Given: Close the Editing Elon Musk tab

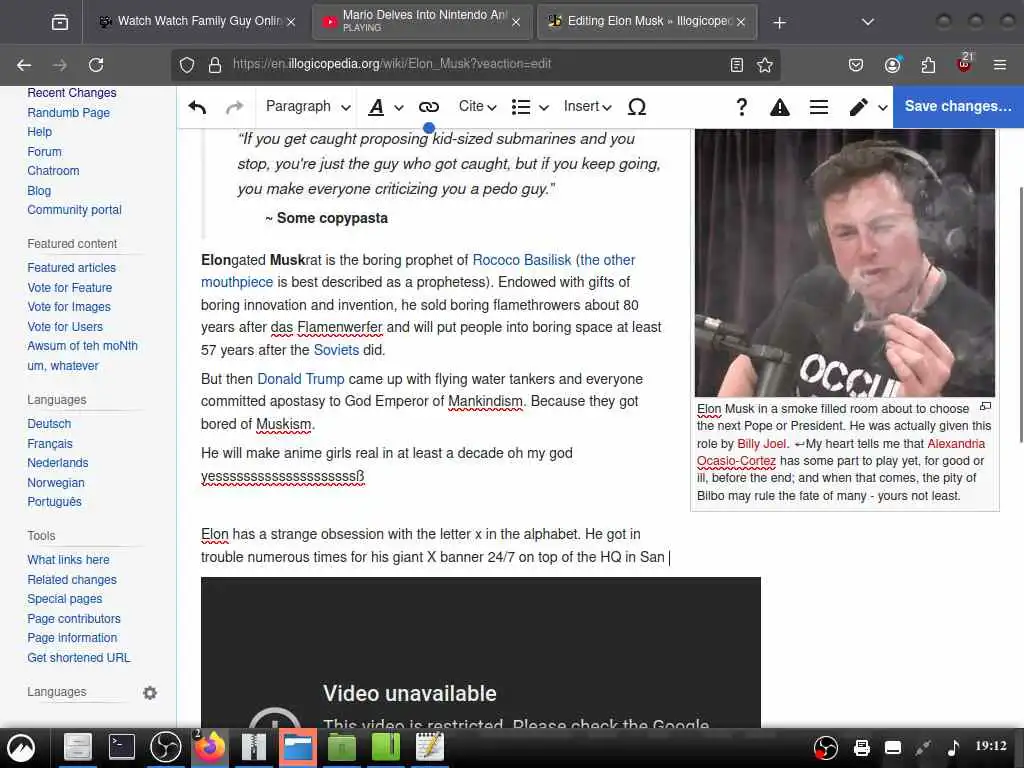Looking at the screenshot, I should [741, 22].
